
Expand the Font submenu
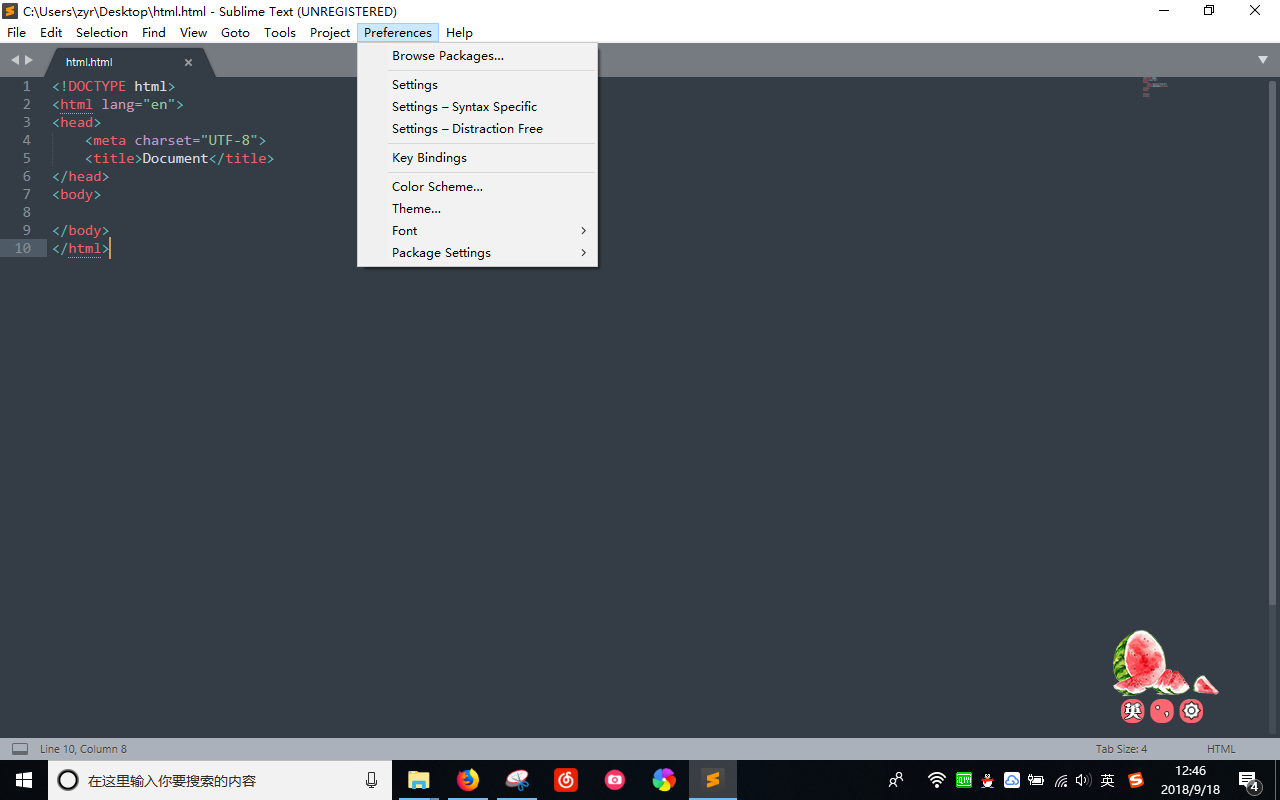click(x=489, y=231)
